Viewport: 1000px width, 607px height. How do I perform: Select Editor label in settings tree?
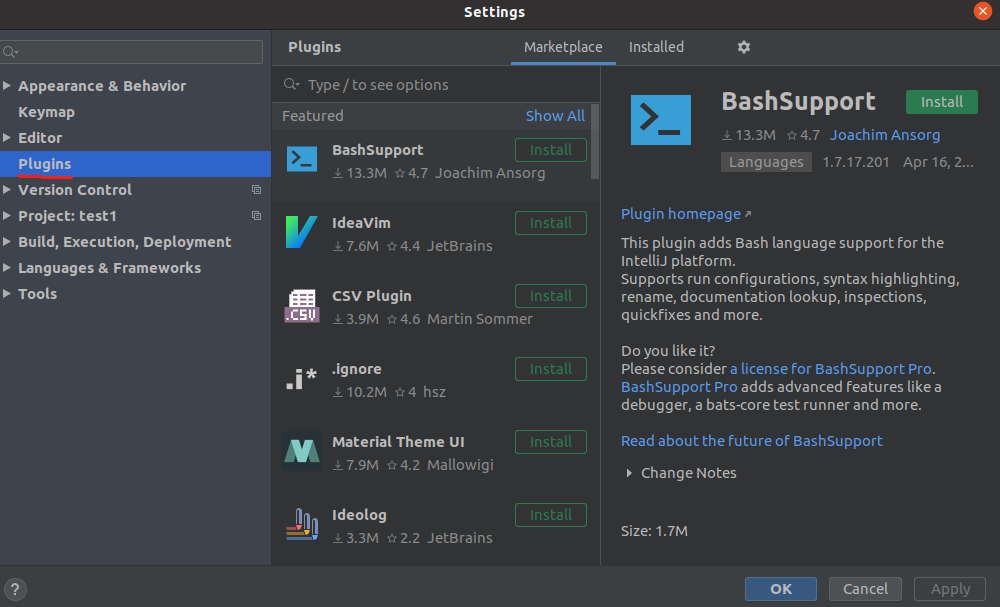click(40, 138)
